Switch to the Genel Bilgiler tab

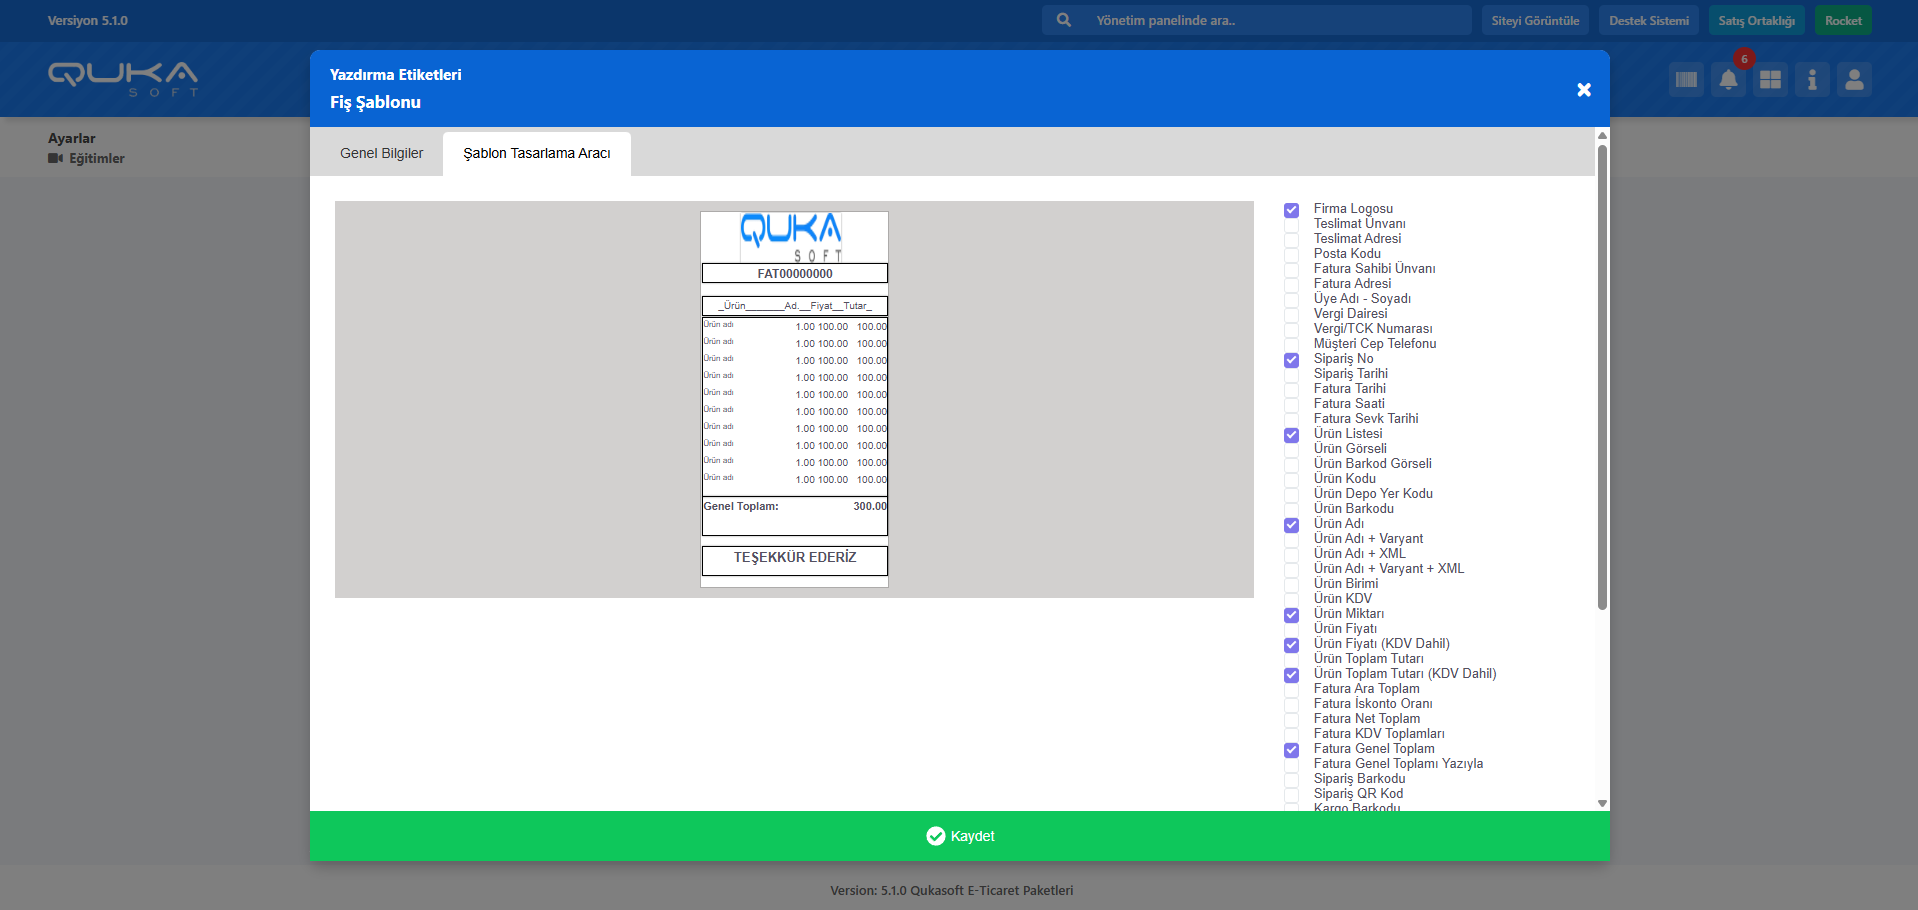click(x=381, y=153)
